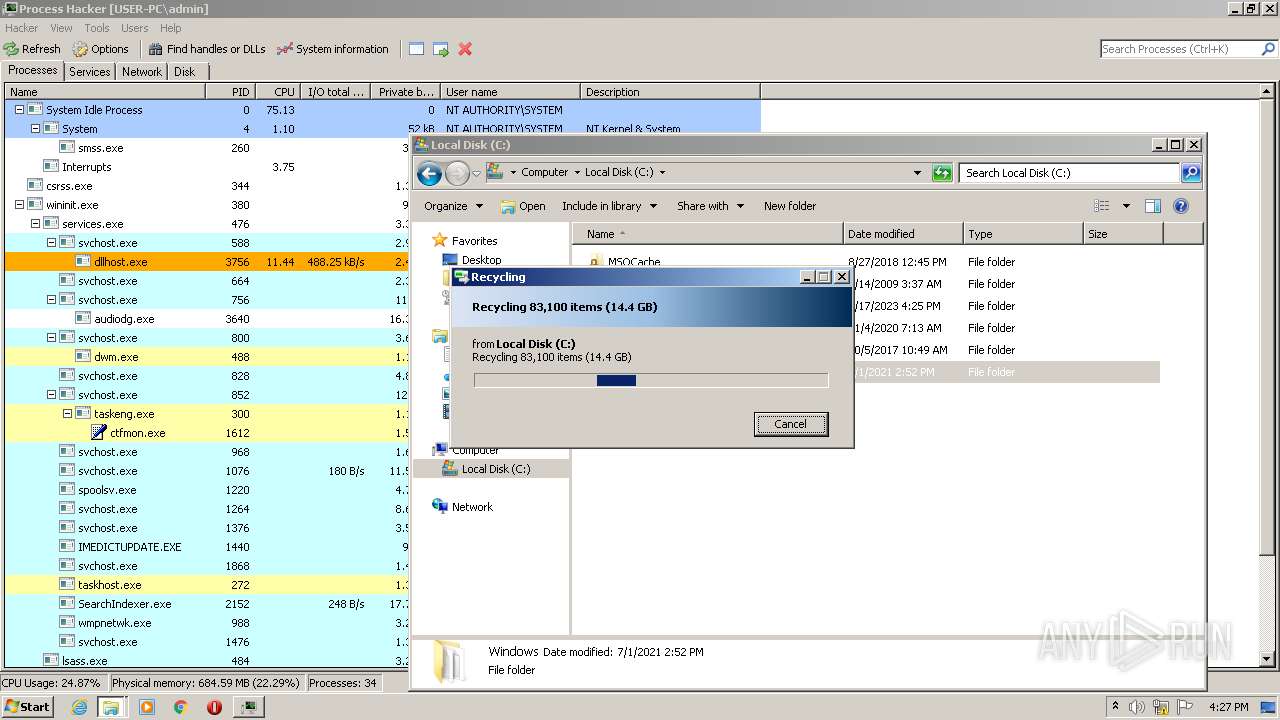Image resolution: width=1280 pixels, height=720 pixels.
Task: Collapse the wininit.exe tree node
Action: coord(19,205)
